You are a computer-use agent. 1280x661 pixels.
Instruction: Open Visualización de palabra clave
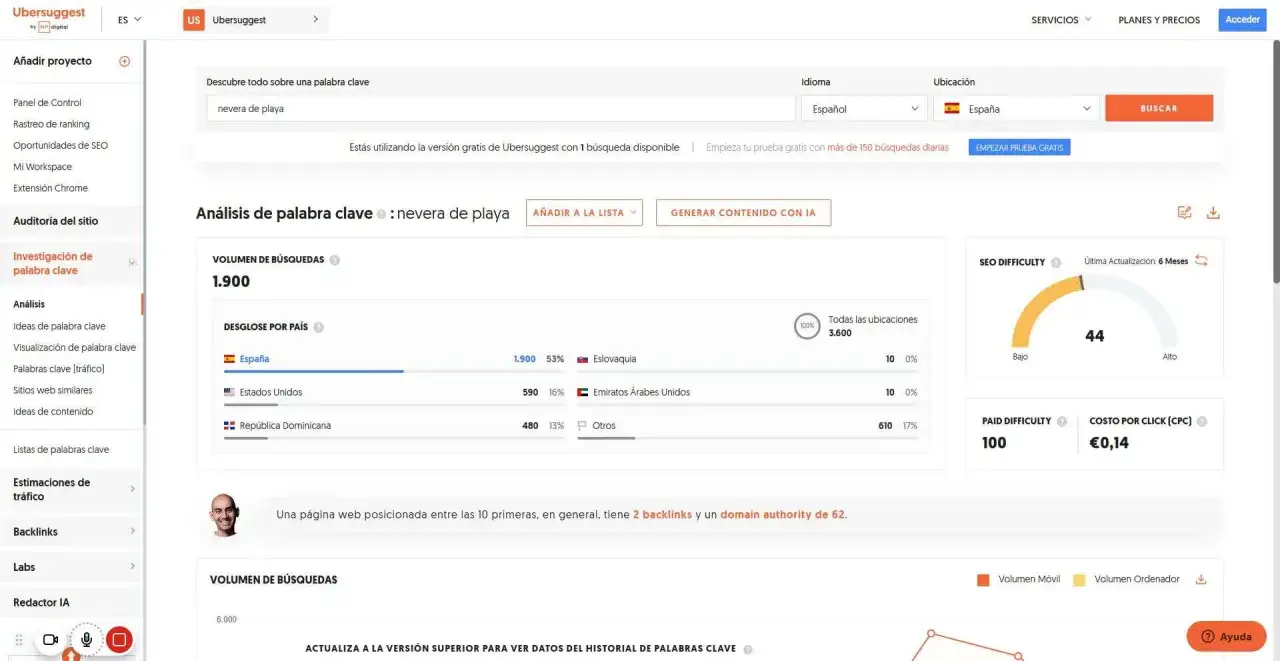point(74,347)
